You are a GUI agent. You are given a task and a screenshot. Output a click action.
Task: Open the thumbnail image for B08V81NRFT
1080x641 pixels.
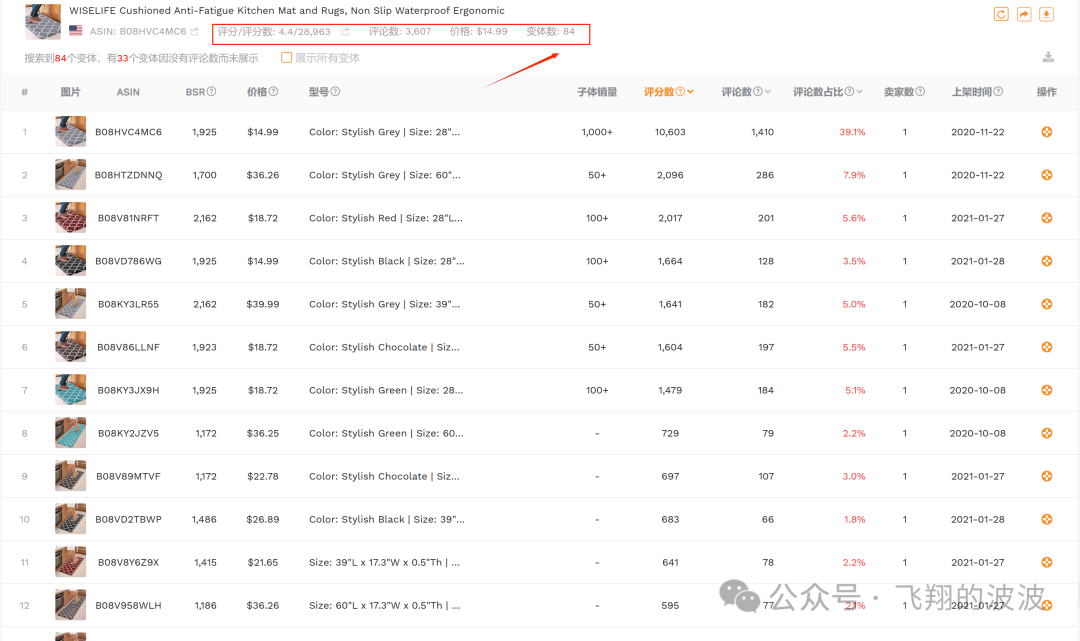point(70,218)
